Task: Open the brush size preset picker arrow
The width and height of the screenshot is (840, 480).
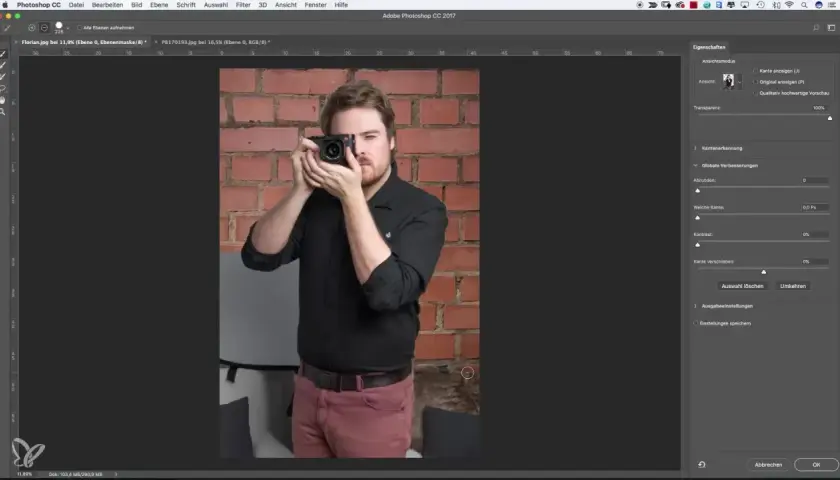Action: [68, 28]
